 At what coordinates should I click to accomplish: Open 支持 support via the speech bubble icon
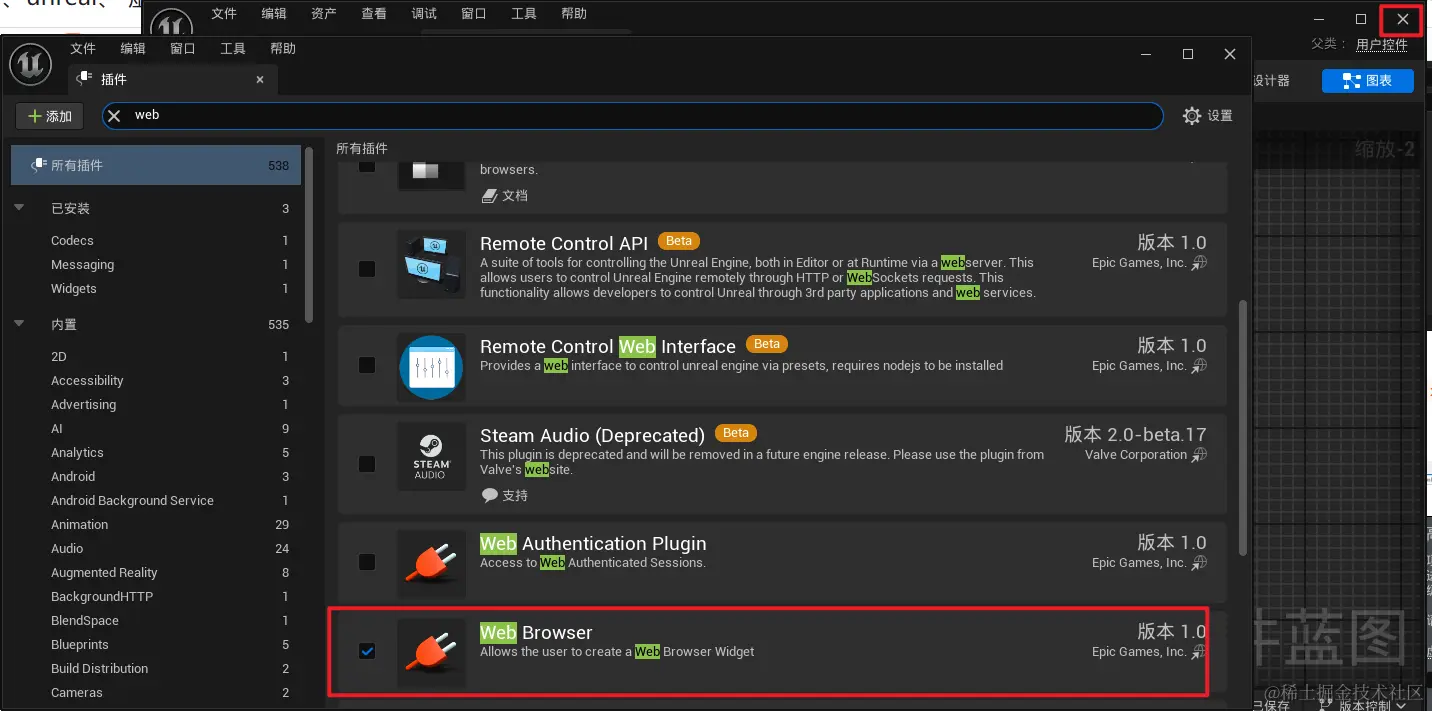489,494
